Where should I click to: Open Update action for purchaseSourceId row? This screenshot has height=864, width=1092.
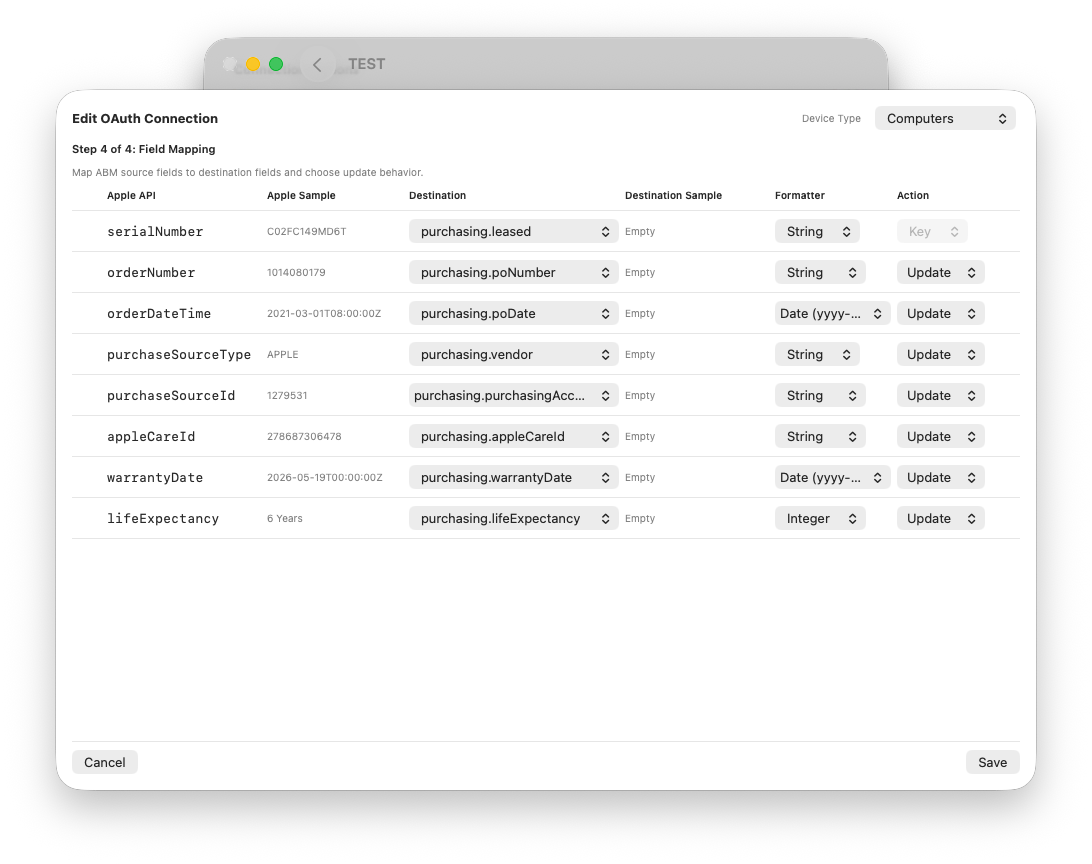pyautogui.click(x=940, y=395)
